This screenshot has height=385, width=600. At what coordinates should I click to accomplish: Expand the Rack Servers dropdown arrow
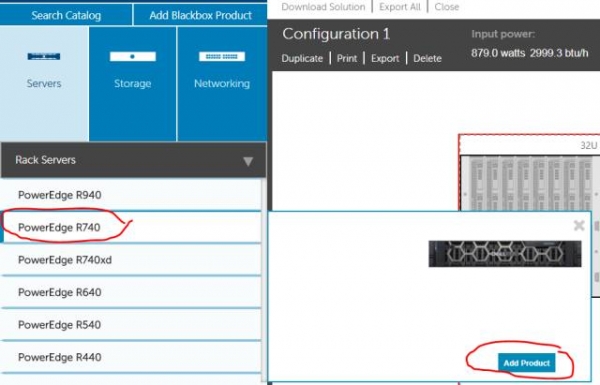pos(248,161)
